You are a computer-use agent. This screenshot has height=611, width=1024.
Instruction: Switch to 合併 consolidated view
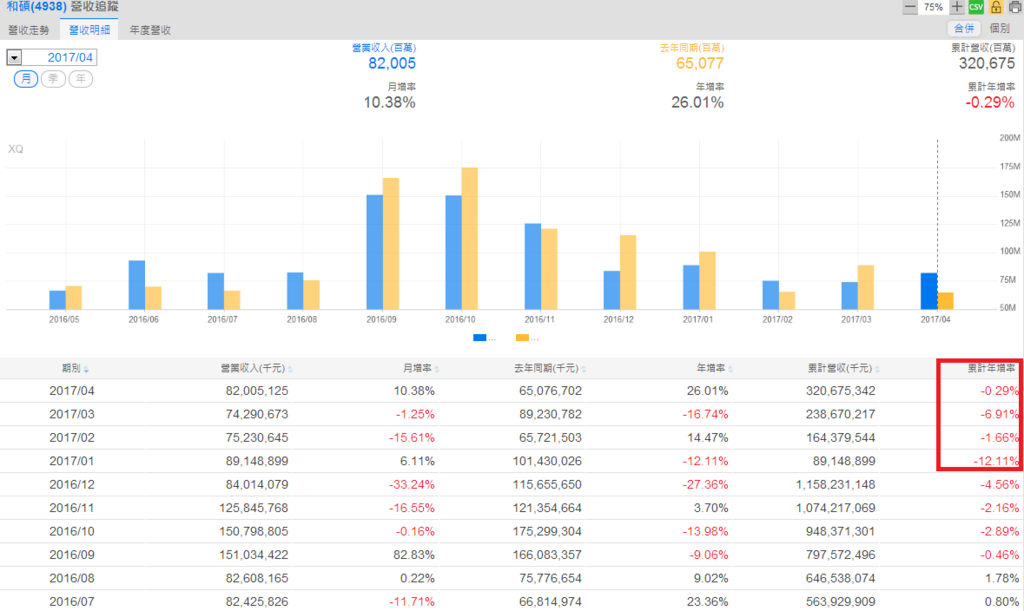(x=964, y=28)
